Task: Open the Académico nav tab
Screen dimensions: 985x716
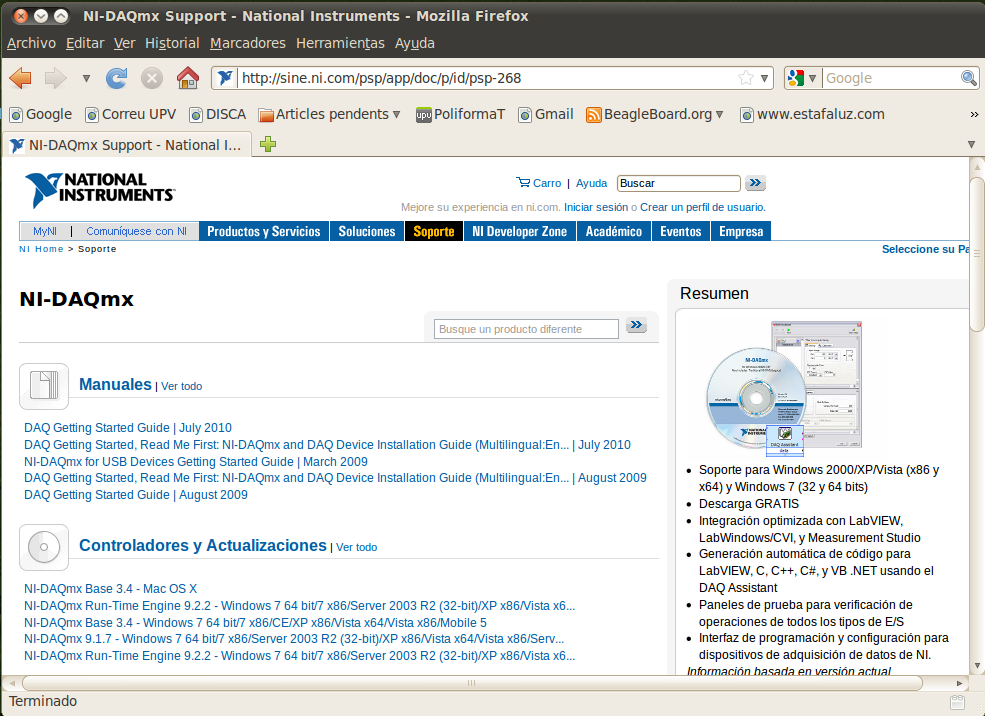Action: [614, 231]
